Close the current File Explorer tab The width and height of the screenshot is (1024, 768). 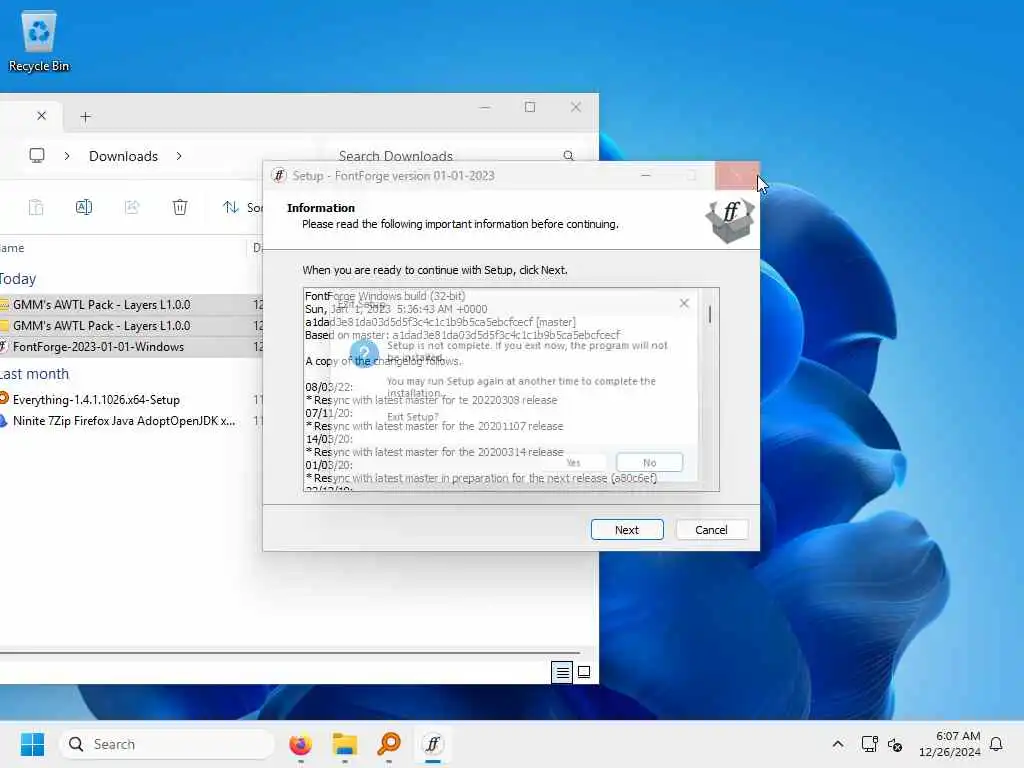(41, 116)
